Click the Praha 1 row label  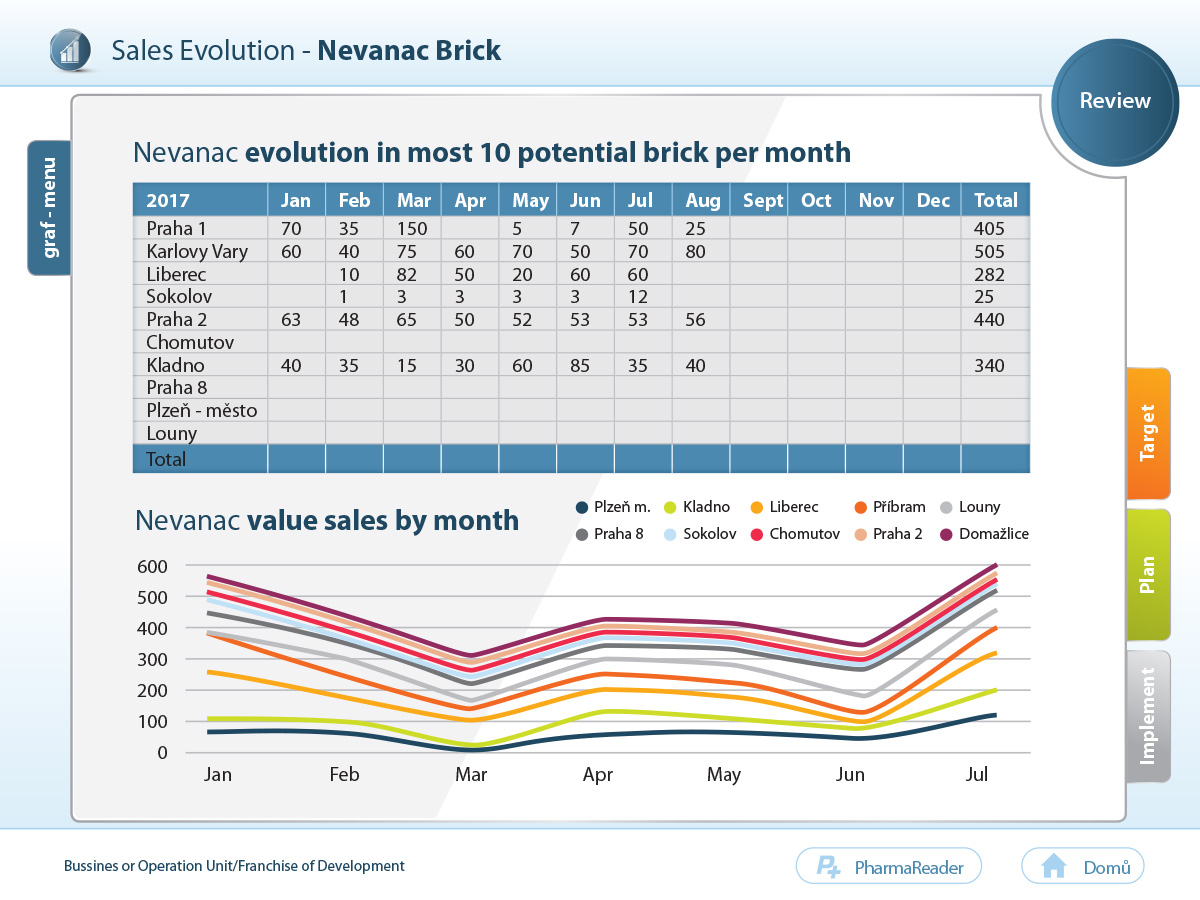coord(176,228)
